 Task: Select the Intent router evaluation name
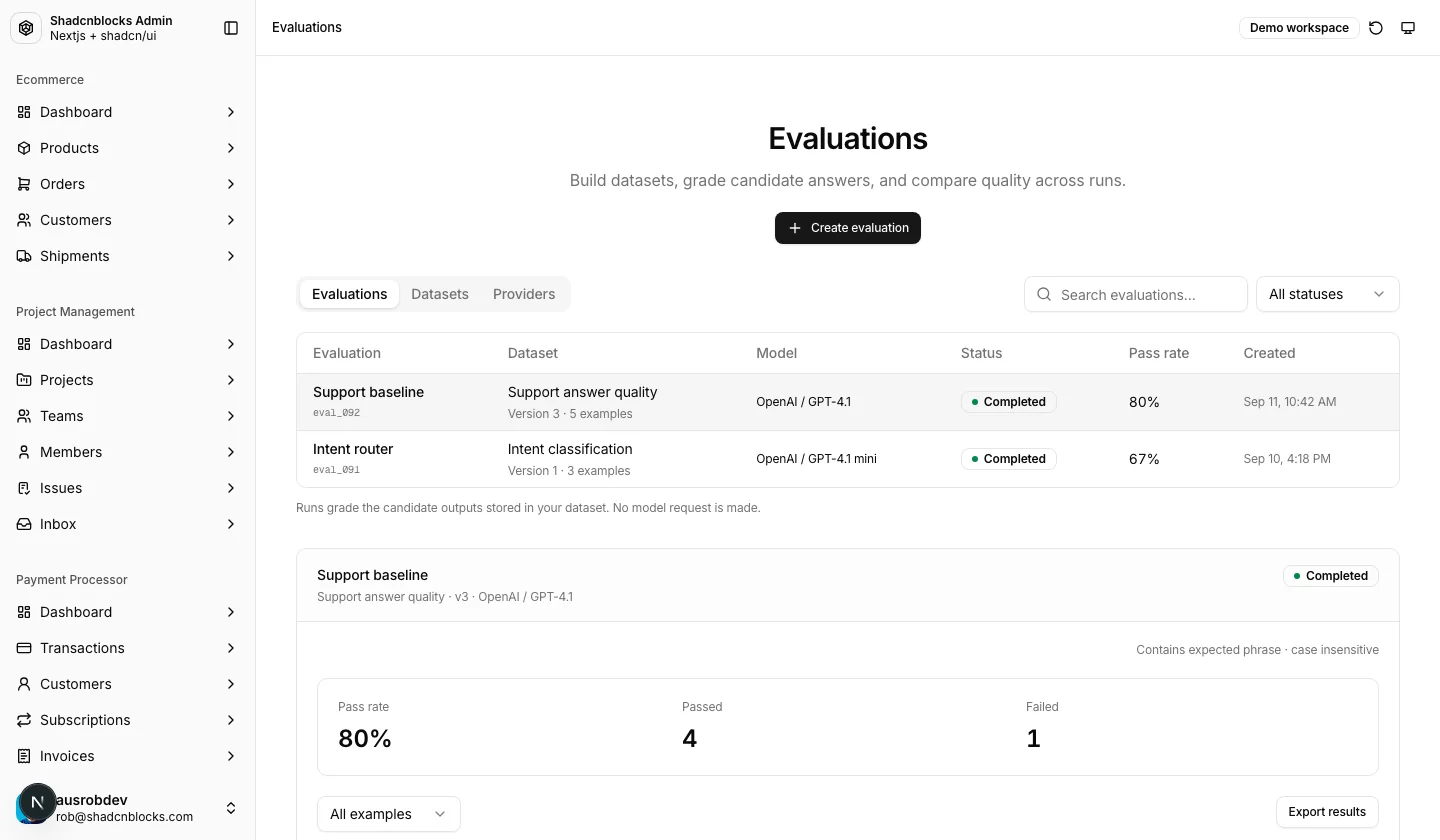353,449
